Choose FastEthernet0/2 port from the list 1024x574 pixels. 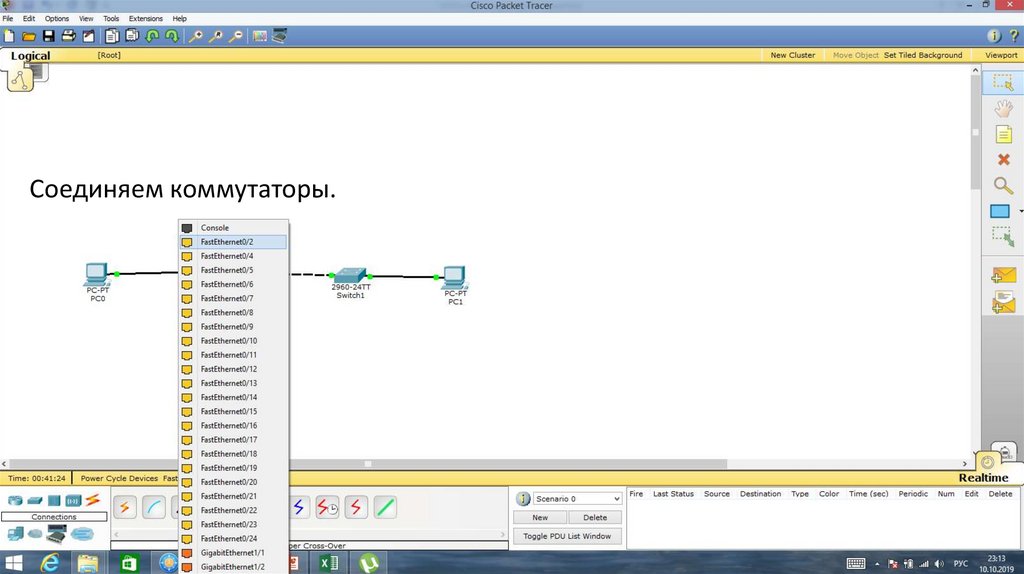point(233,242)
